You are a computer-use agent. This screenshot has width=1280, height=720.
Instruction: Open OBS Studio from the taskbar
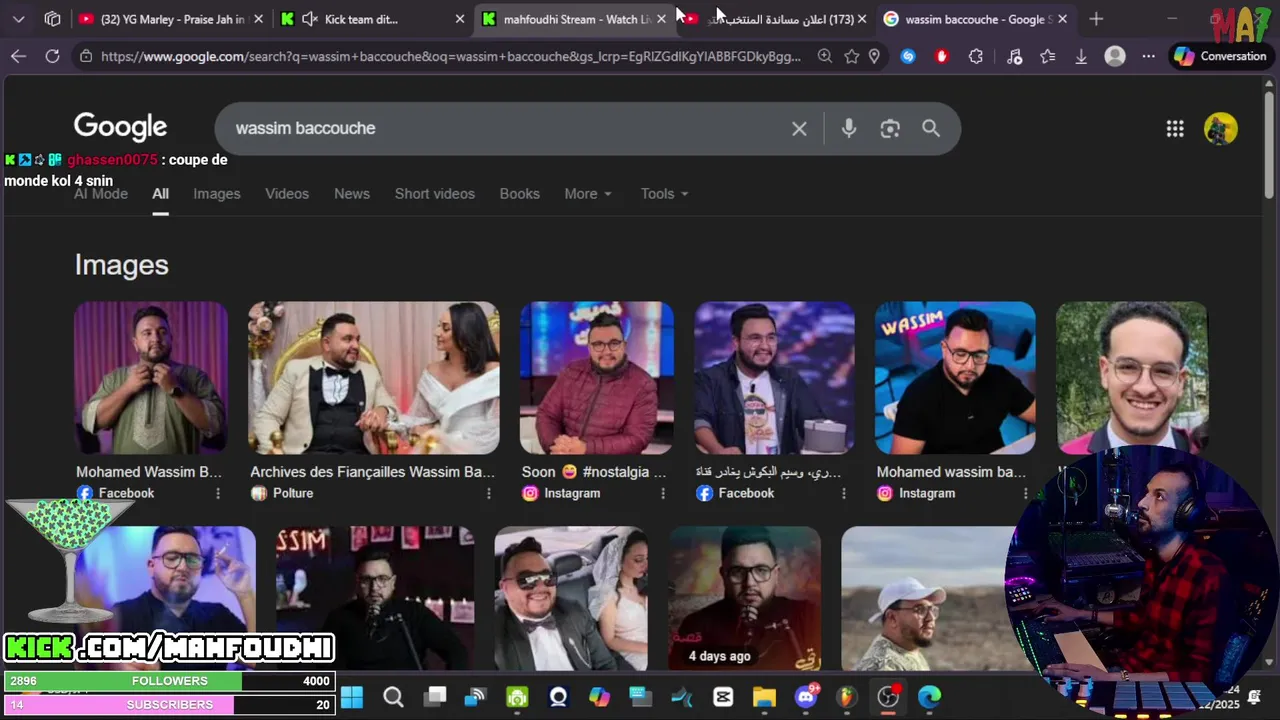tap(888, 697)
